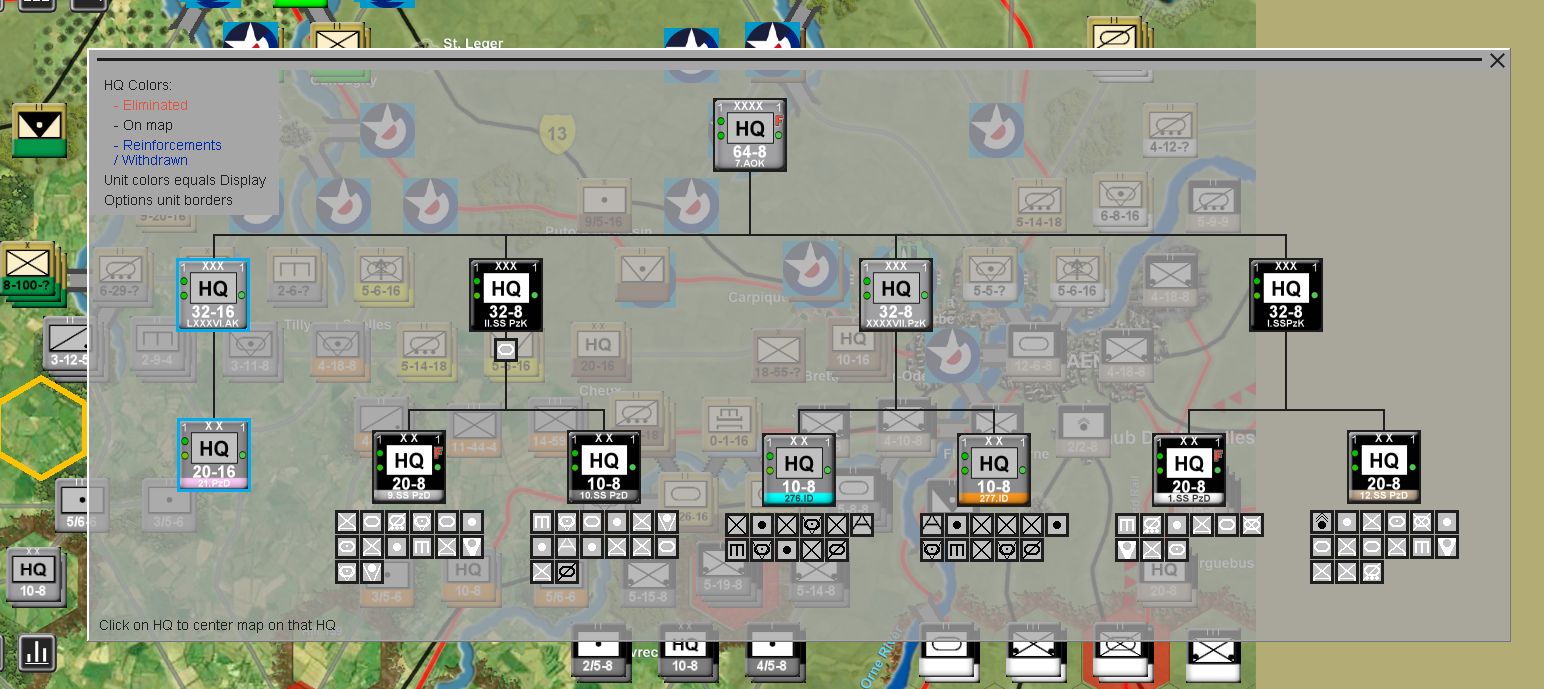Click the St. Leger town label on map

(473, 44)
